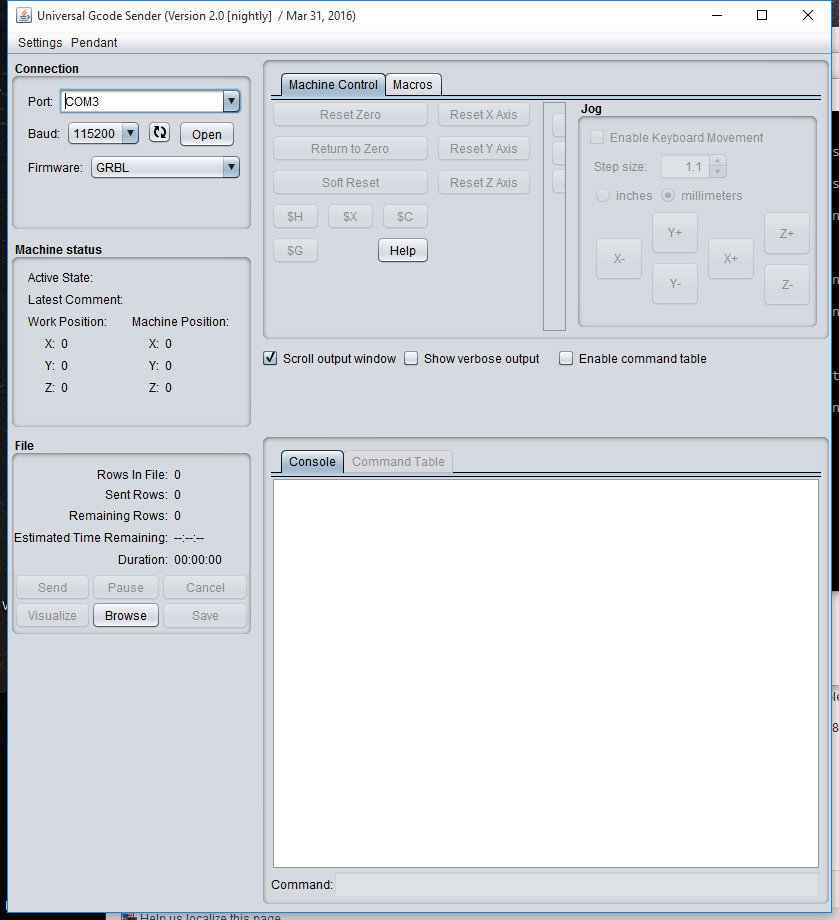The width and height of the screenshot is (839, 920).
Task: Select the Console tab
Action: click(x=312, y=462)
